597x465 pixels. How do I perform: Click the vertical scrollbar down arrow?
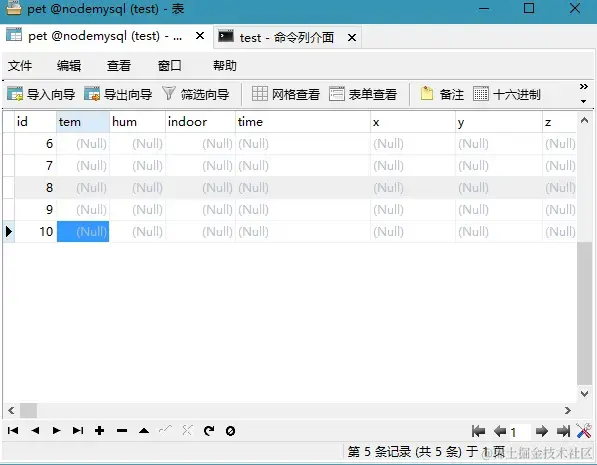pos(584,393)
